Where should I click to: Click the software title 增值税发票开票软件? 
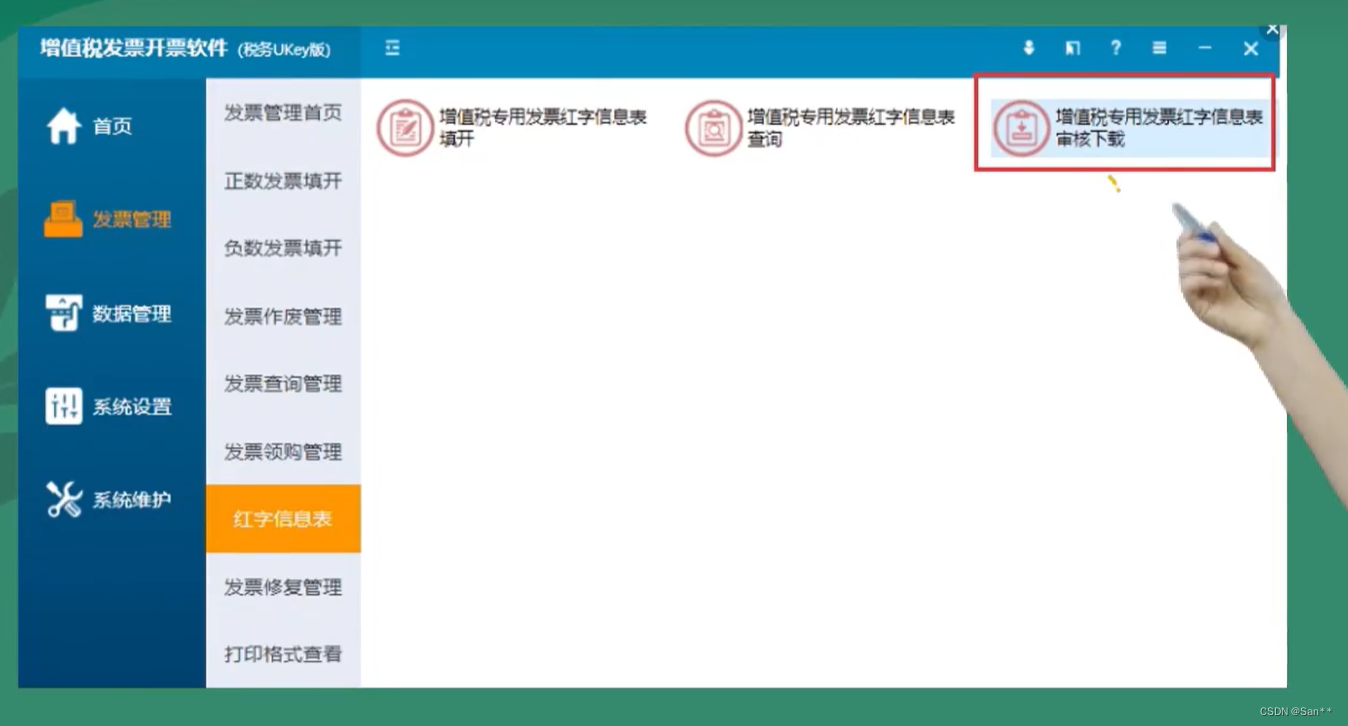pyautogui.click(x=134, y=48)
